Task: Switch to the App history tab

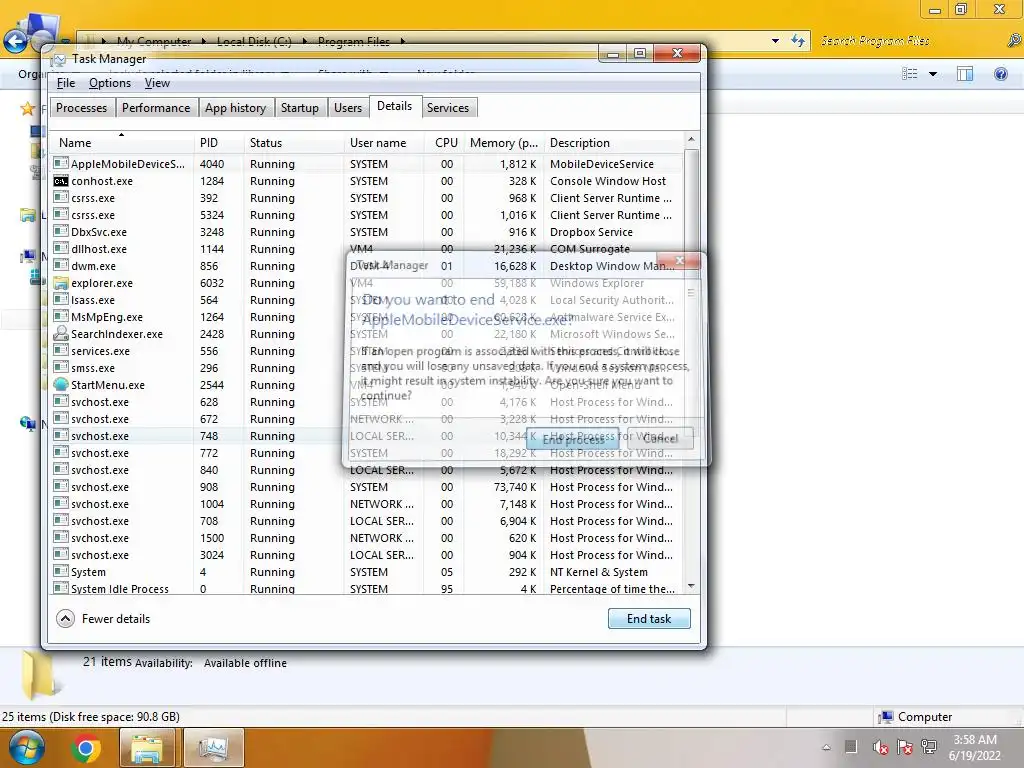Action: coord(235,108)
